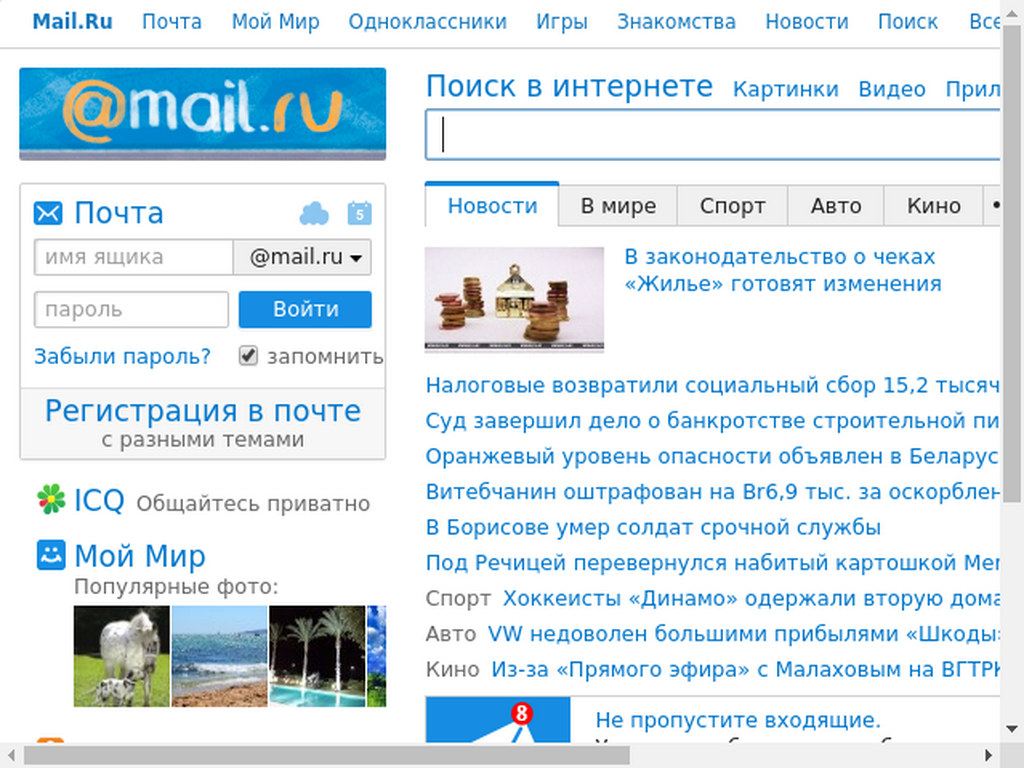Open the coins and house news thumbnail

(514, 300)
